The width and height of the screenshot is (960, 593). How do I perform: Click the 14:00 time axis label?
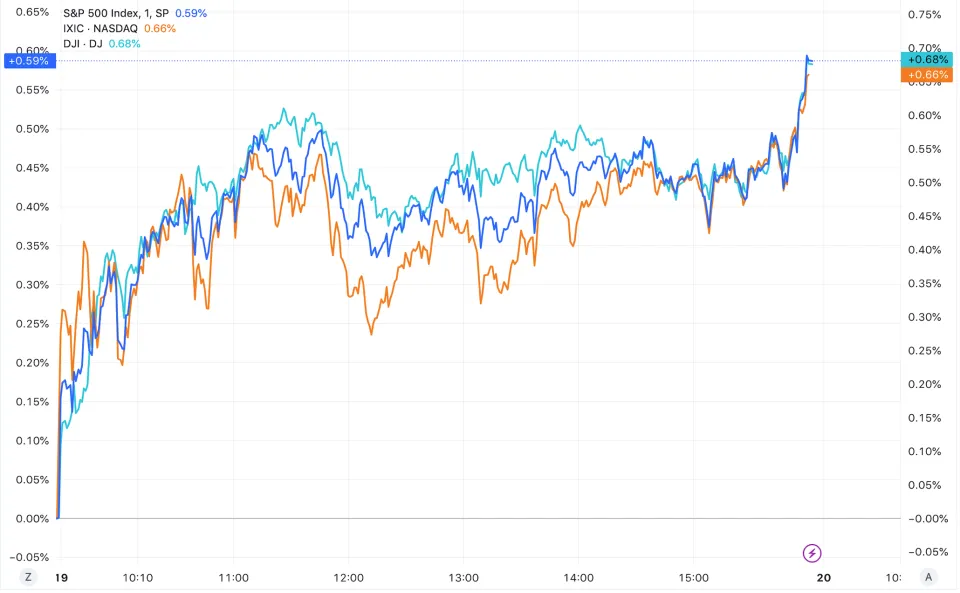[x=578, y=577]
